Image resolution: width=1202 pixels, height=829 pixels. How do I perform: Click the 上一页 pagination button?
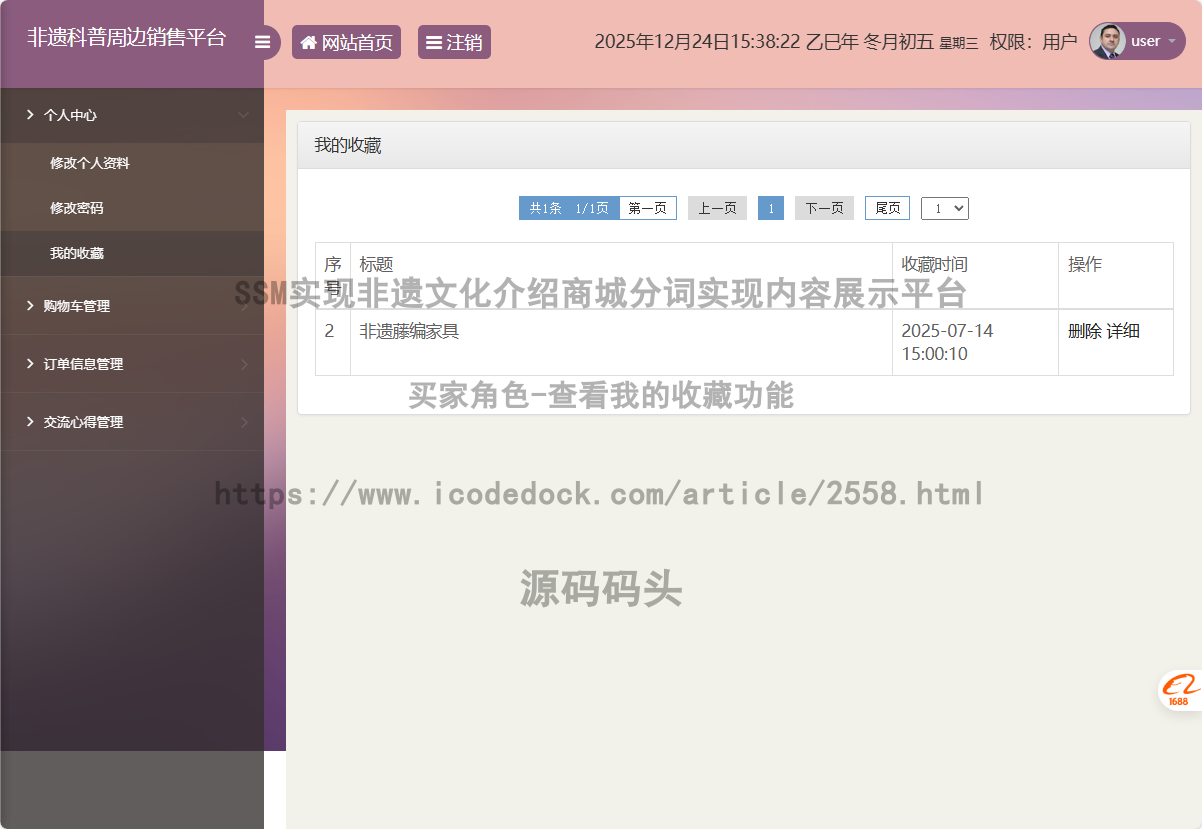coord(717,208)
